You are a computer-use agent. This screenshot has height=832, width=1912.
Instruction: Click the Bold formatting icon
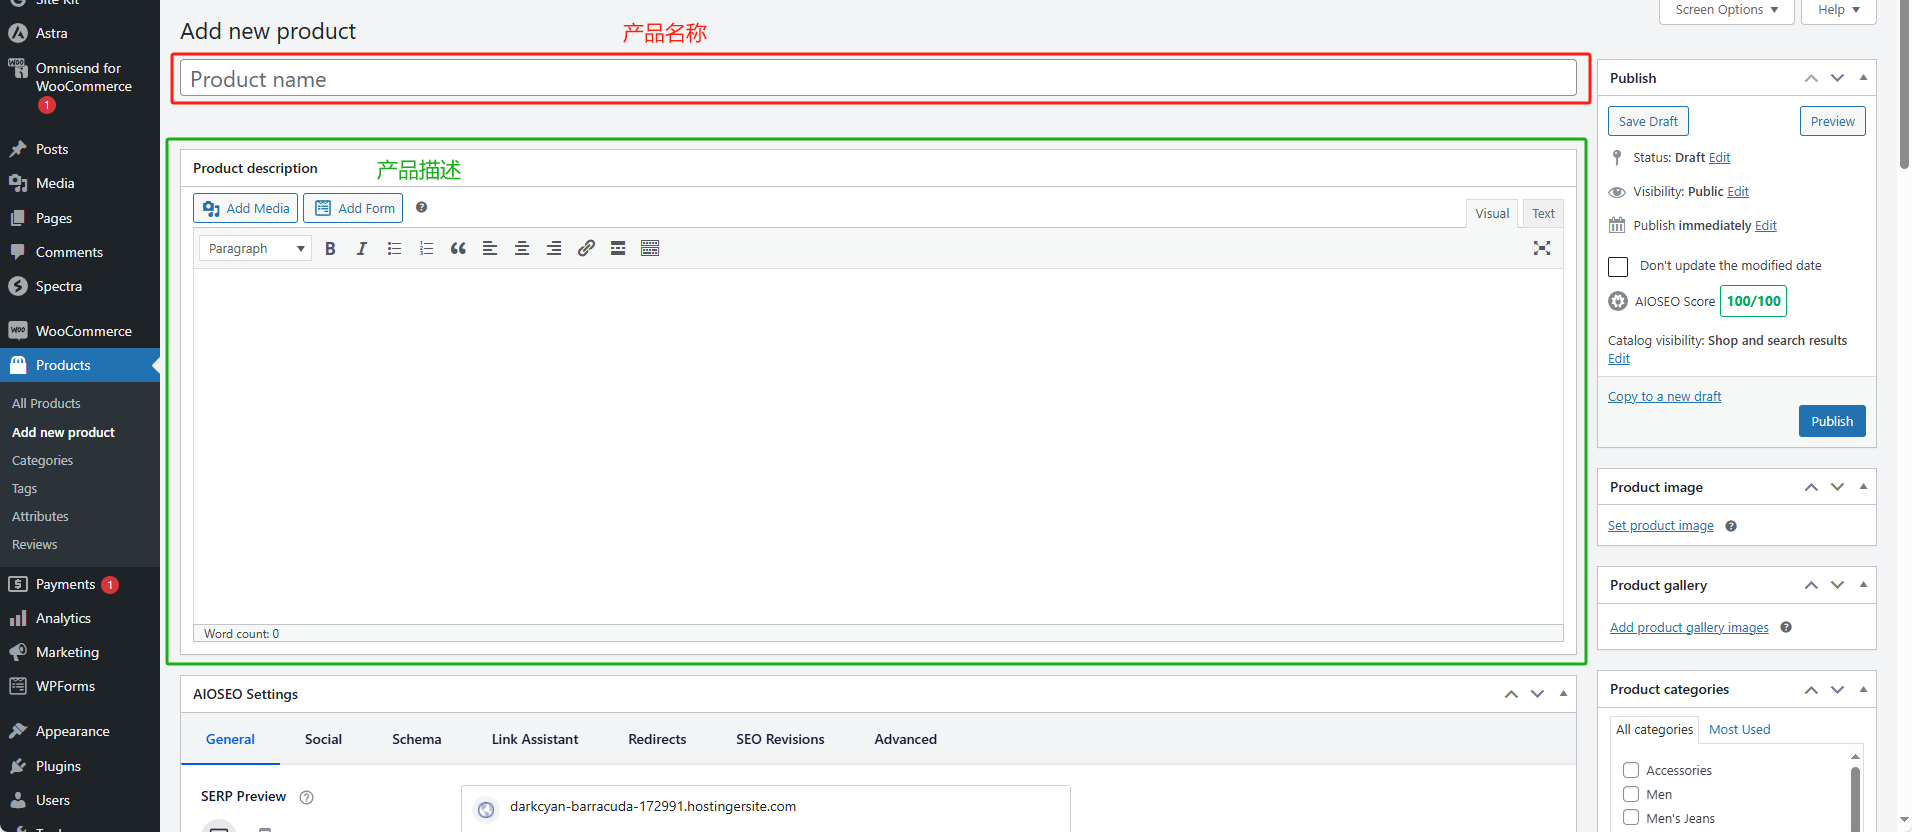click(x=330, y=249)
